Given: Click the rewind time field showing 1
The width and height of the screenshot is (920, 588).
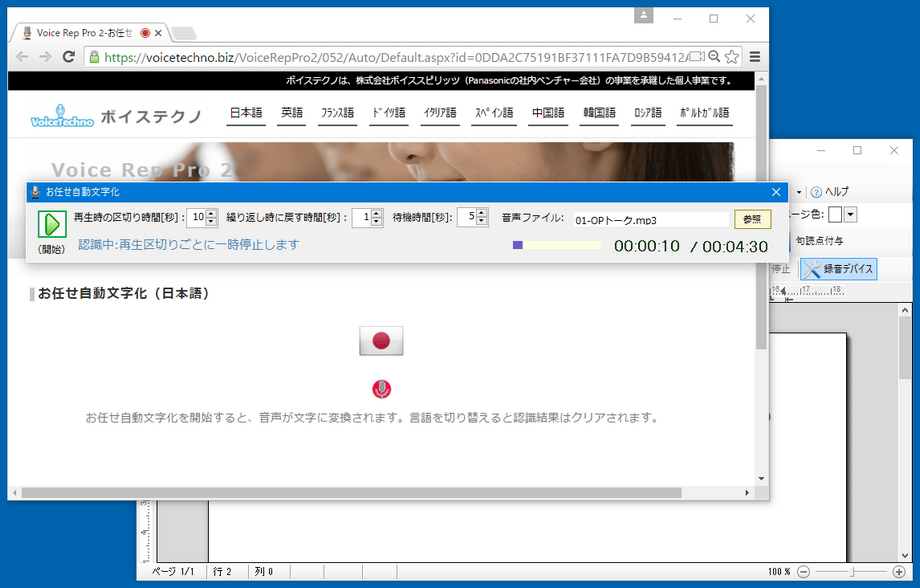Looking at the screenshot, I should [x=362, y=218].
